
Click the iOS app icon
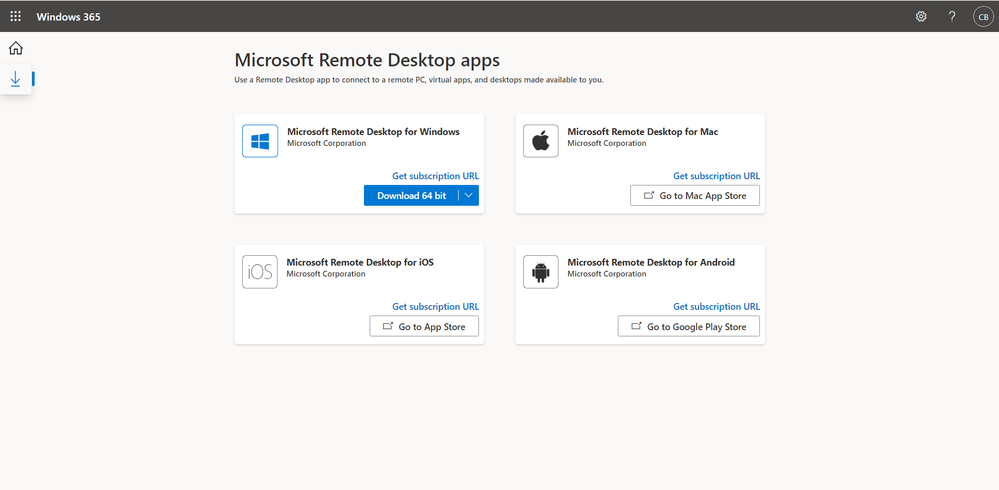(260, 273)
